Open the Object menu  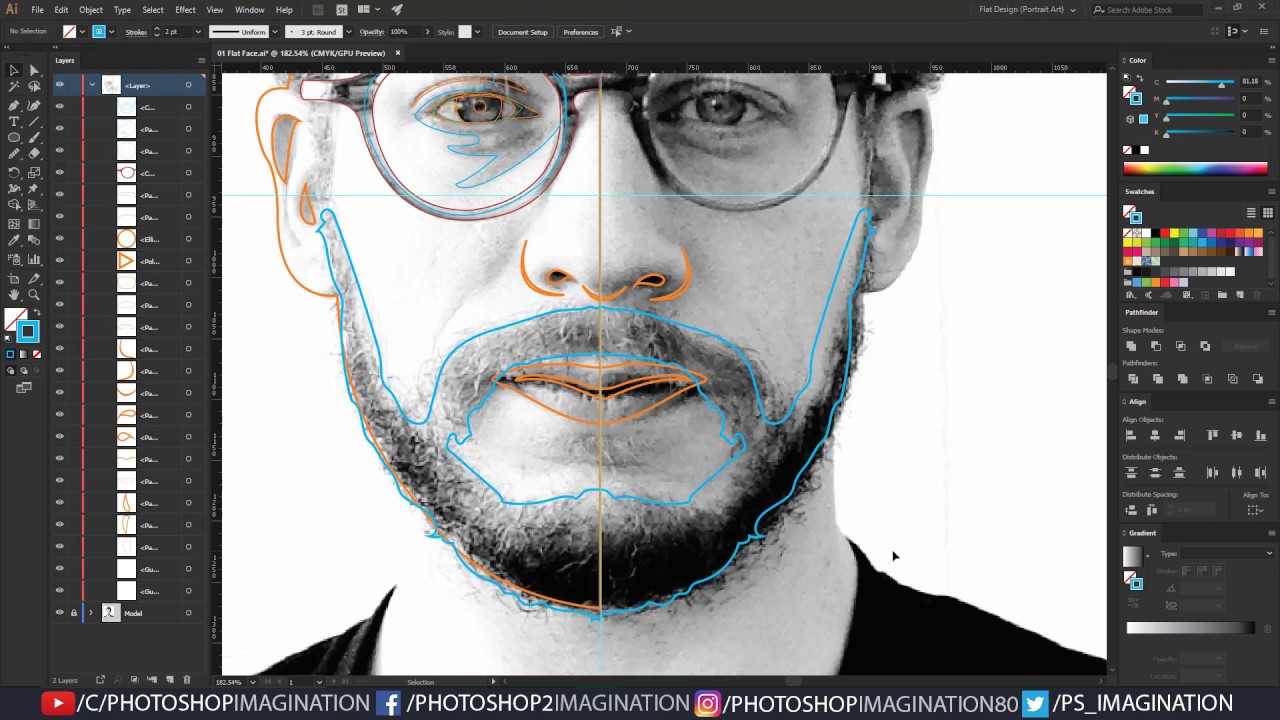[91, 10]
